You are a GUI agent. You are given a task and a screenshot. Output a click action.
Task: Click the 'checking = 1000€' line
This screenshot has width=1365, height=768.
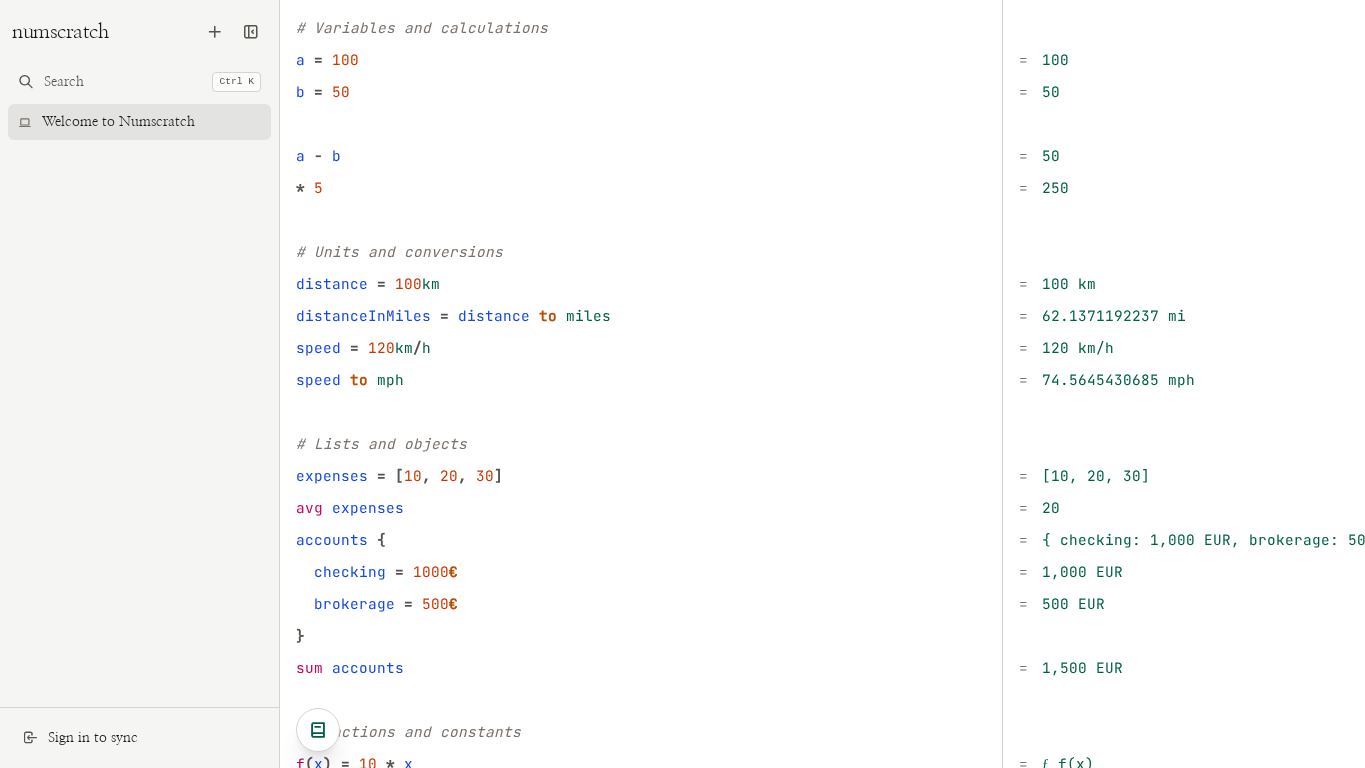[x=386, y=572]
